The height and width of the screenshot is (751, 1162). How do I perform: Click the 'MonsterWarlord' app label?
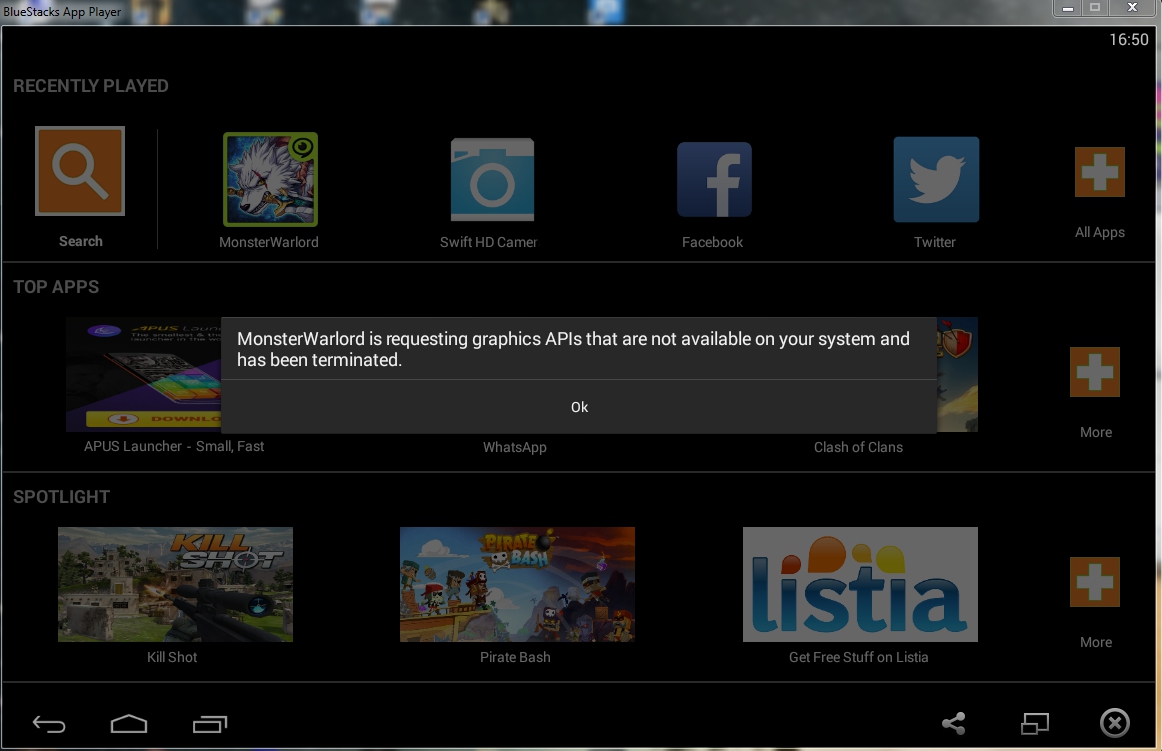tap(269, 242)
